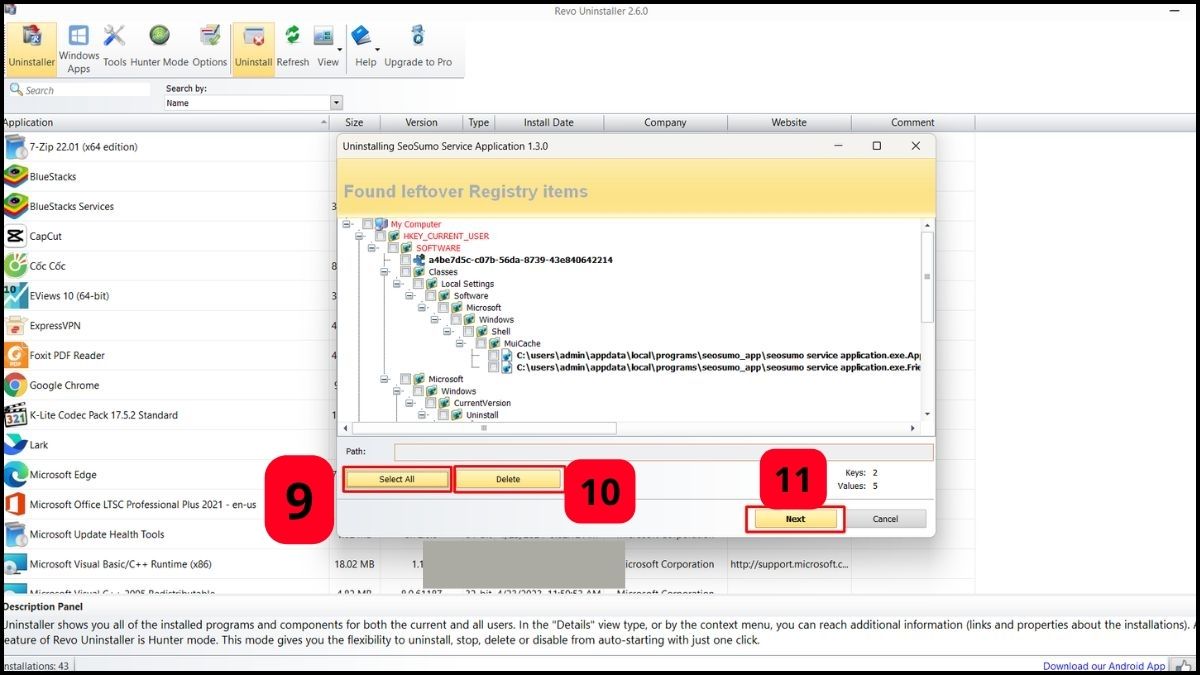Sort by the Size column header

tap(354, 122)
